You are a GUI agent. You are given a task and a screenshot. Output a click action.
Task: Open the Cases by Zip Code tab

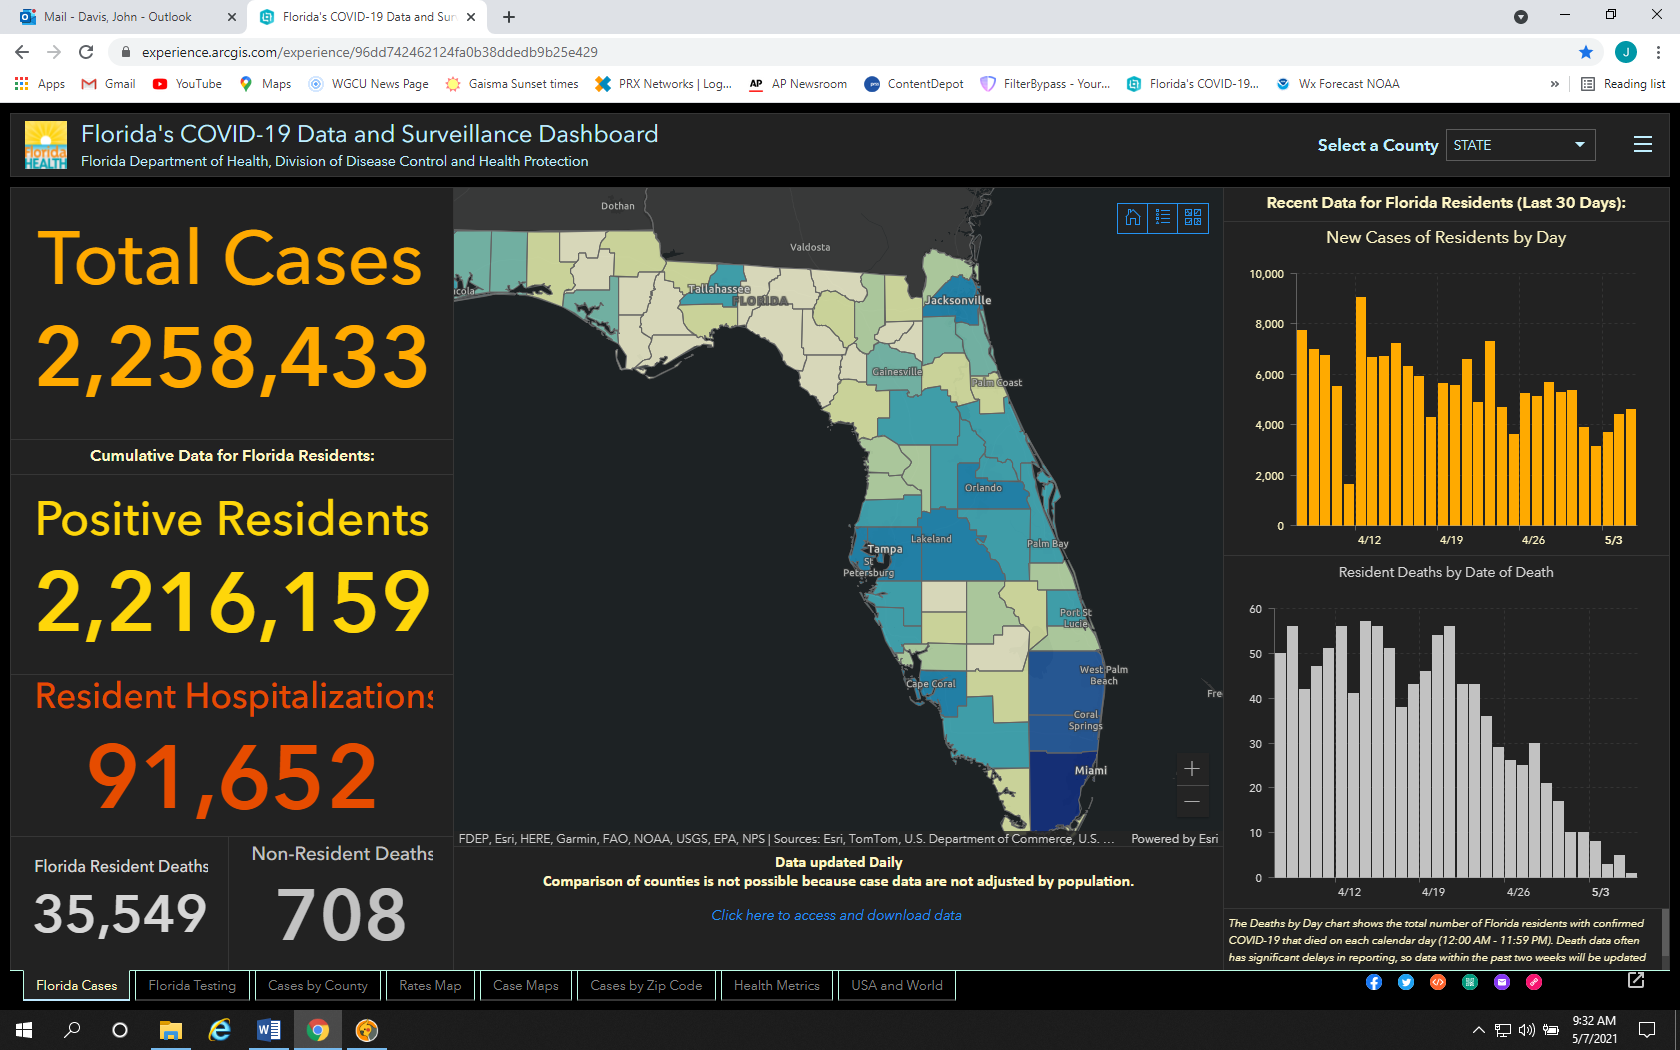tap(646, 986)
